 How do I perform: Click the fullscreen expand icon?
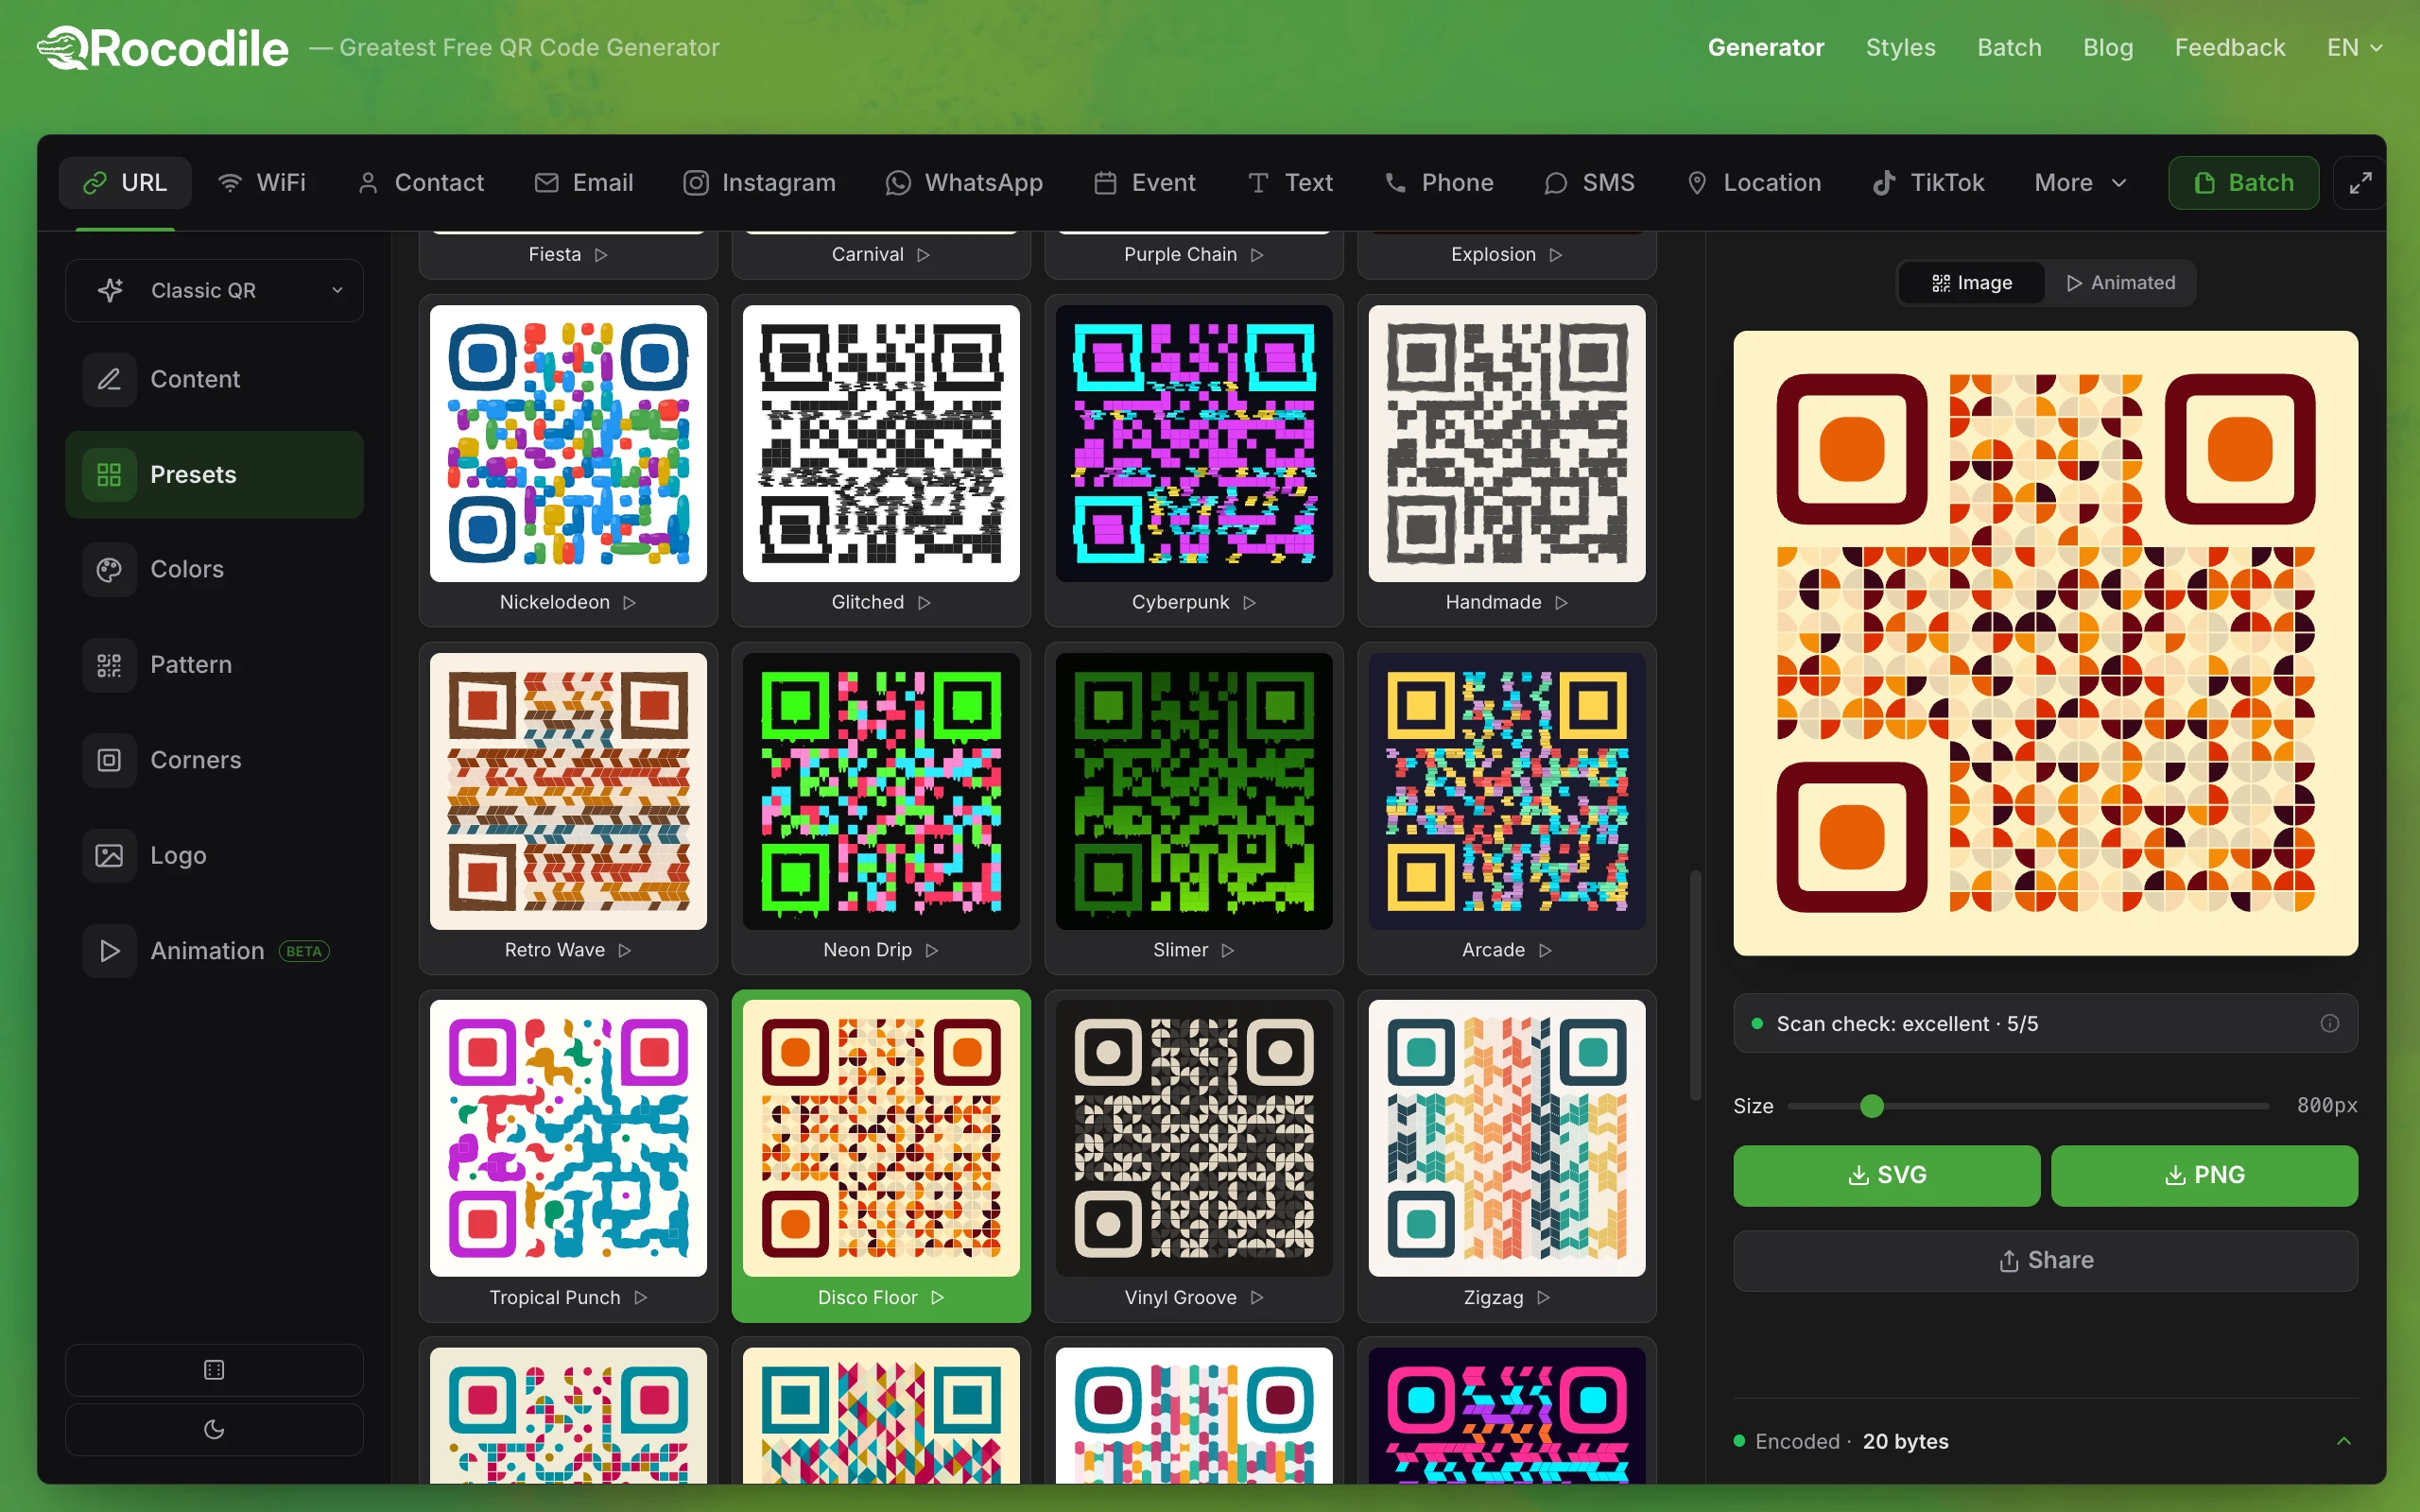tap(2360, 183)
